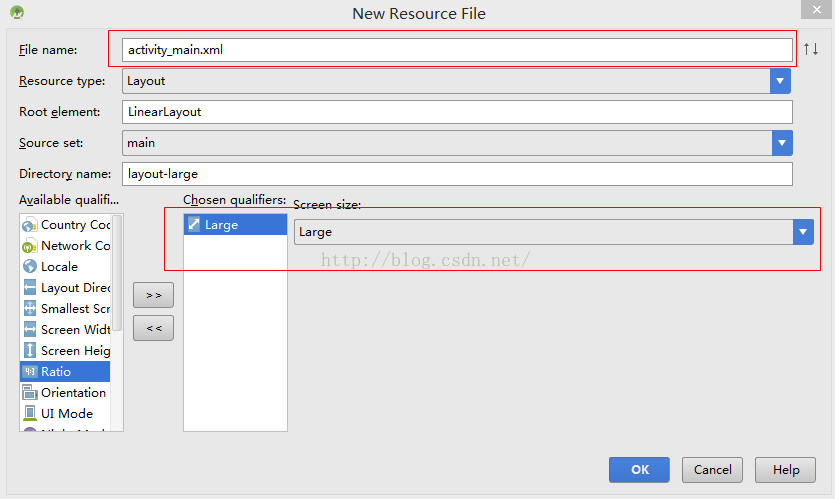Add qualifier with the >> button
The width and height of the screenshot is (835, 499).
(153, 295)
